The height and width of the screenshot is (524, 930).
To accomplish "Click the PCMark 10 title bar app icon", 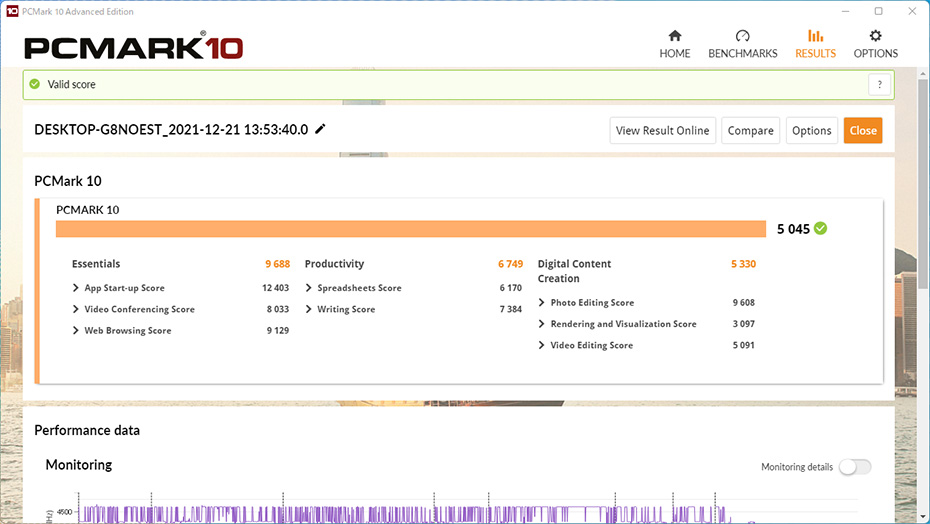I will pos(12,11).
